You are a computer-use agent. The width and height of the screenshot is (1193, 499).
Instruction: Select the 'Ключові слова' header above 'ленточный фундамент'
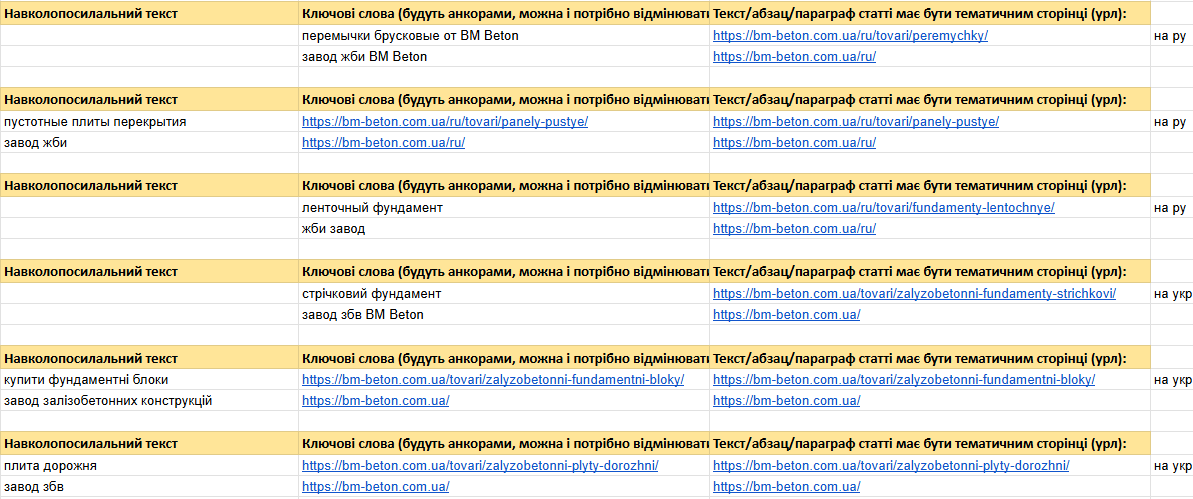coord(504,185)
